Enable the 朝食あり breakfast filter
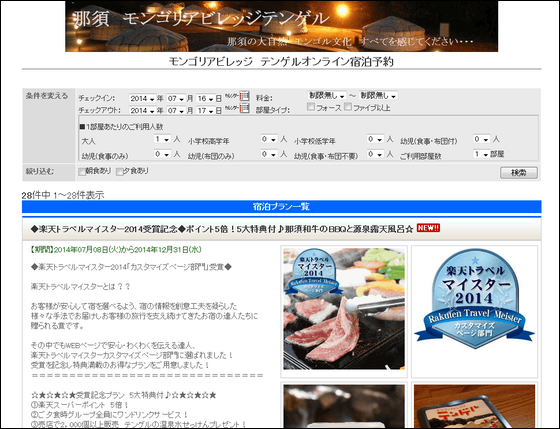 coord(82,172)
